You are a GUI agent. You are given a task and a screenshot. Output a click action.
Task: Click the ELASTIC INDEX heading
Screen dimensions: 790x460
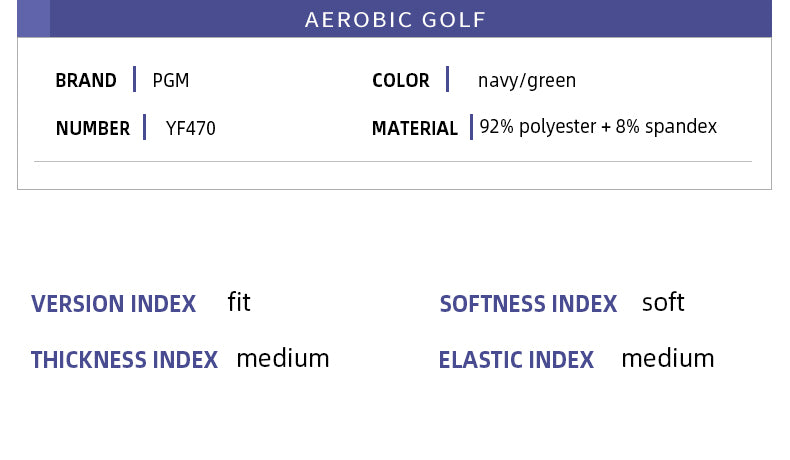[x=516, y=361]
